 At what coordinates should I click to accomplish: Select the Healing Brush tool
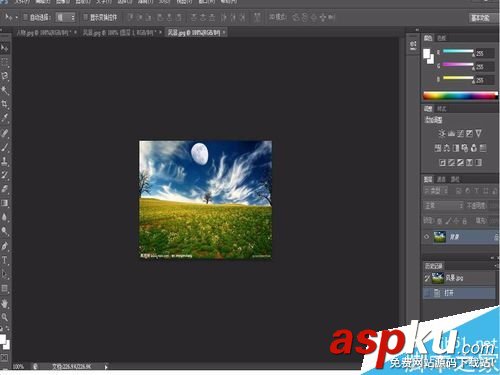4,133
